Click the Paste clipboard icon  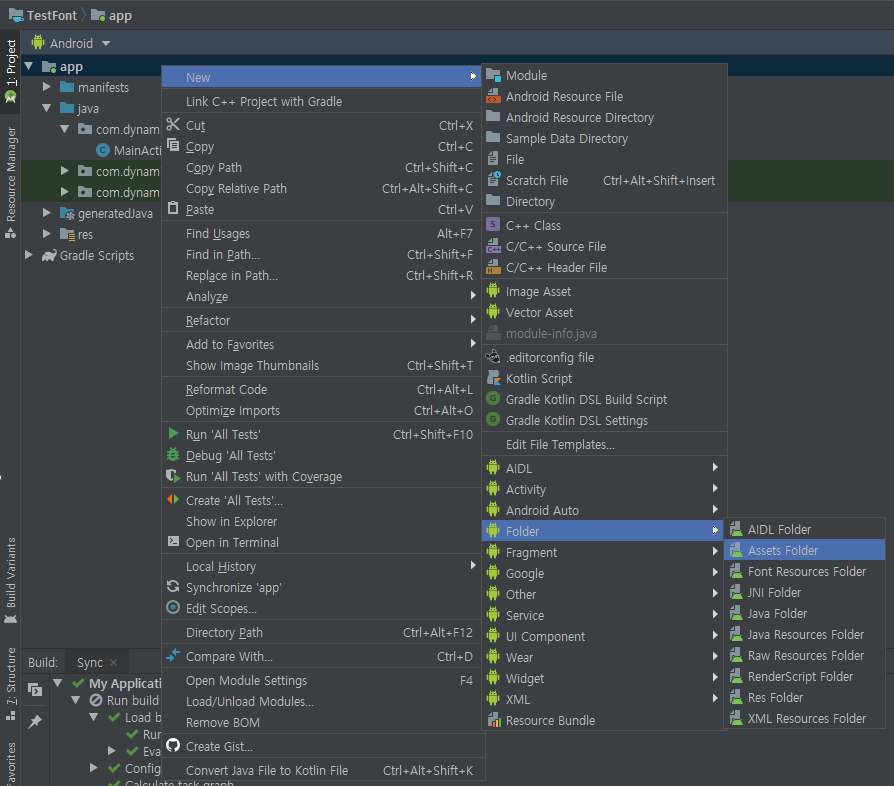pos(173,208)
